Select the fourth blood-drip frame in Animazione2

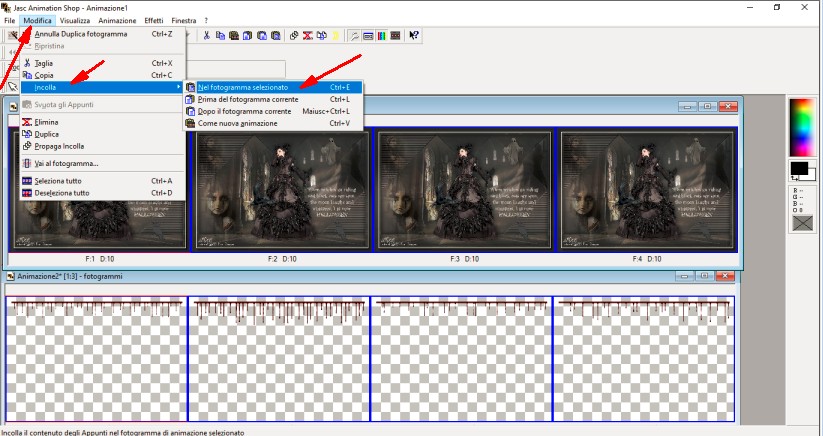[x=643, y=359]
